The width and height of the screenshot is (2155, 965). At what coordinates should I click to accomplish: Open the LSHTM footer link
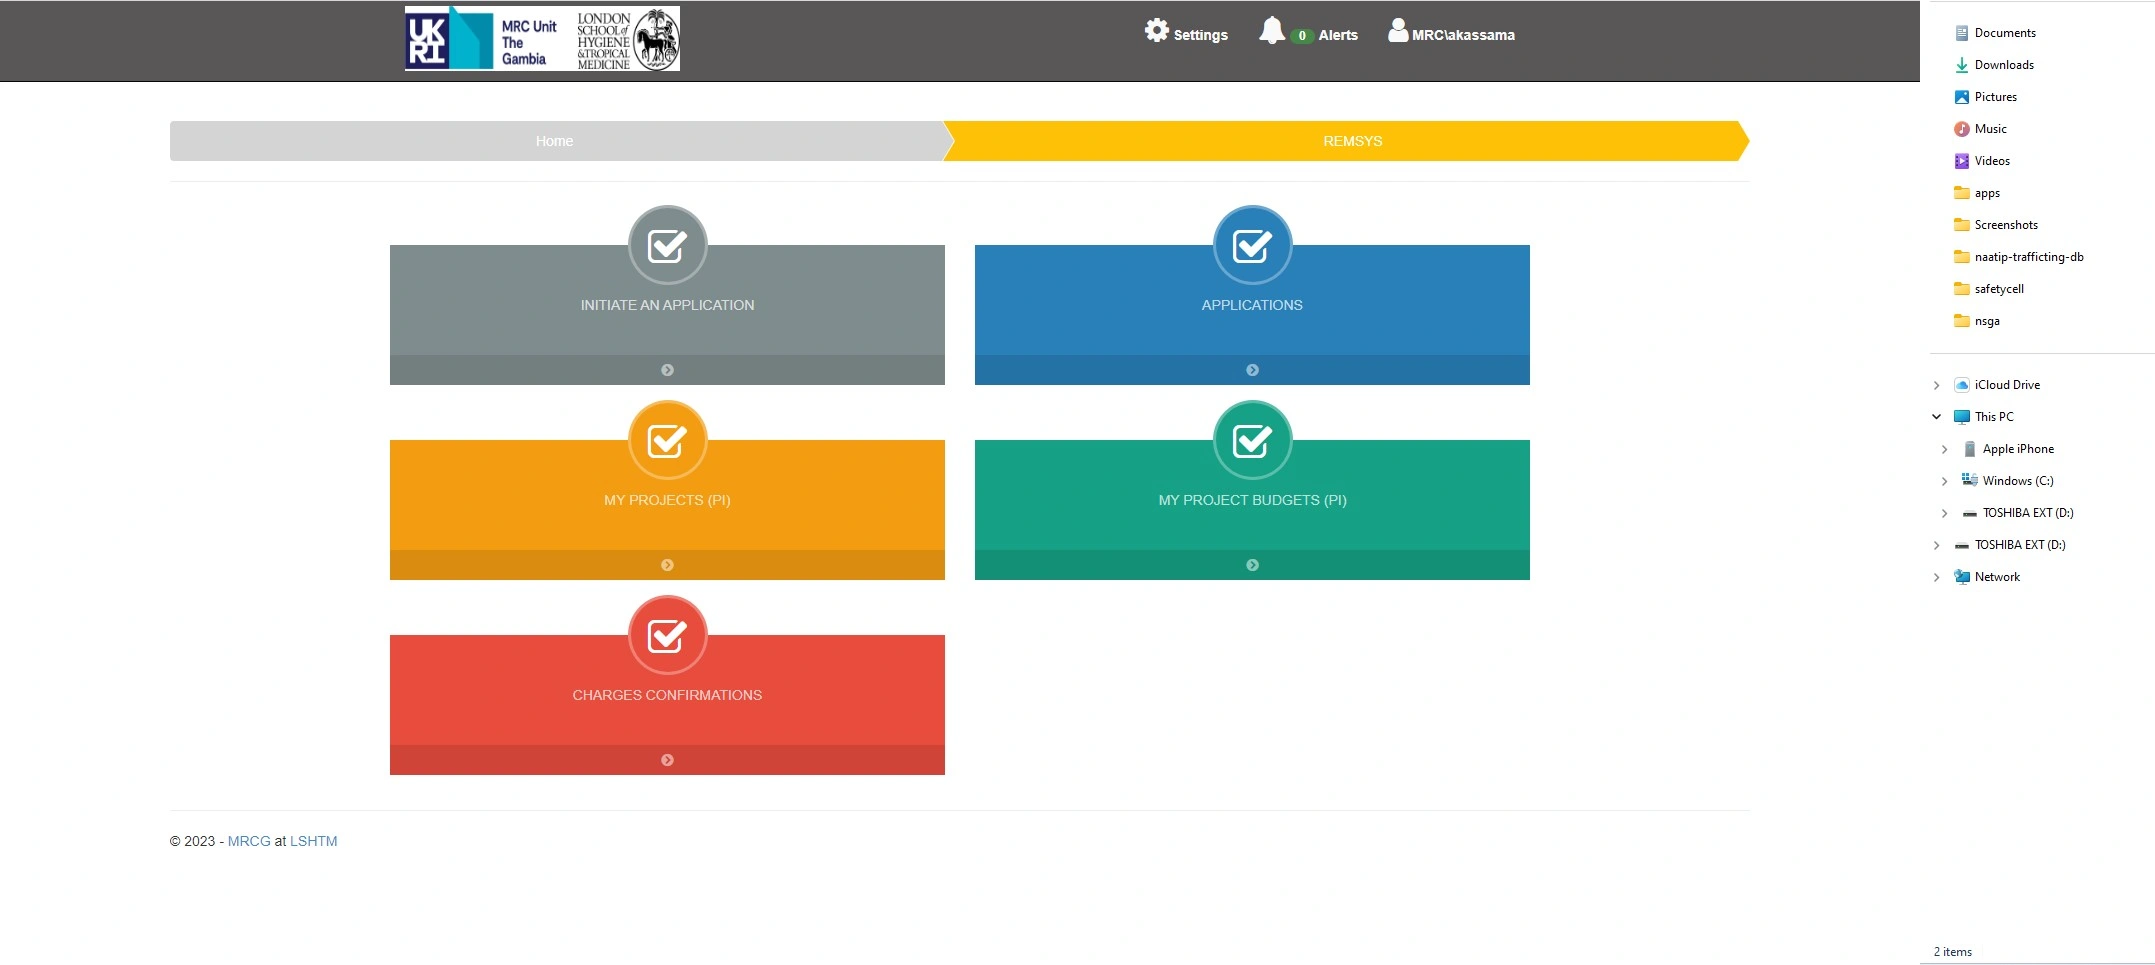point(313,841)
